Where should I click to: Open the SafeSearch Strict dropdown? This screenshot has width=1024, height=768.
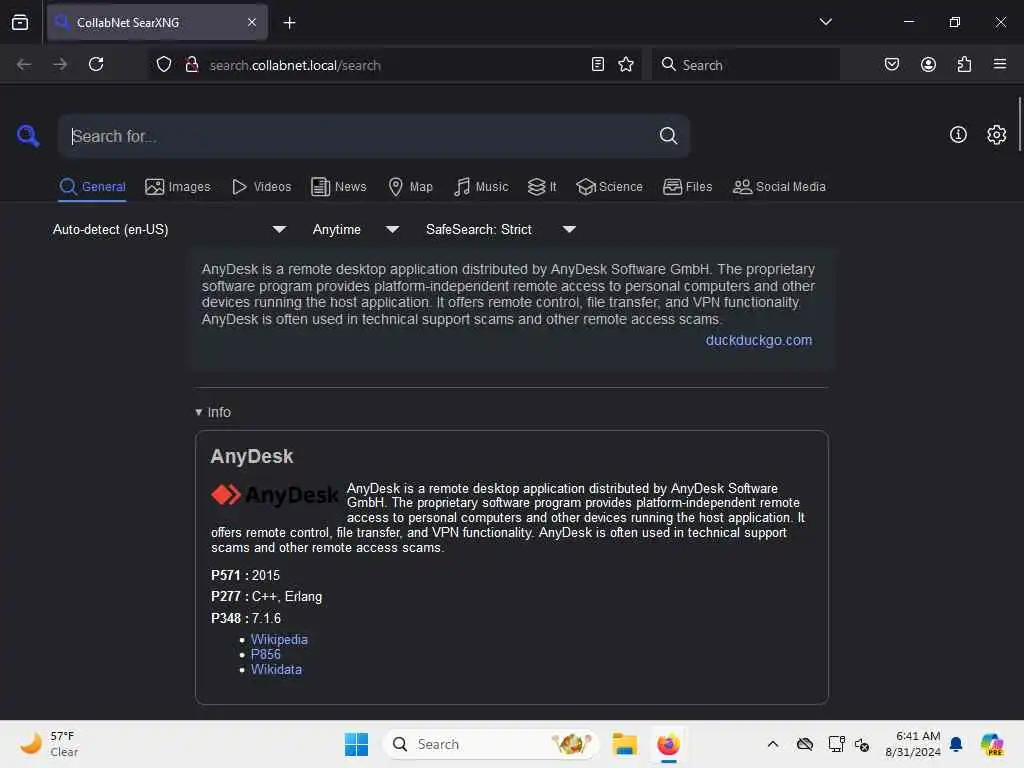[x=500, y=229]
